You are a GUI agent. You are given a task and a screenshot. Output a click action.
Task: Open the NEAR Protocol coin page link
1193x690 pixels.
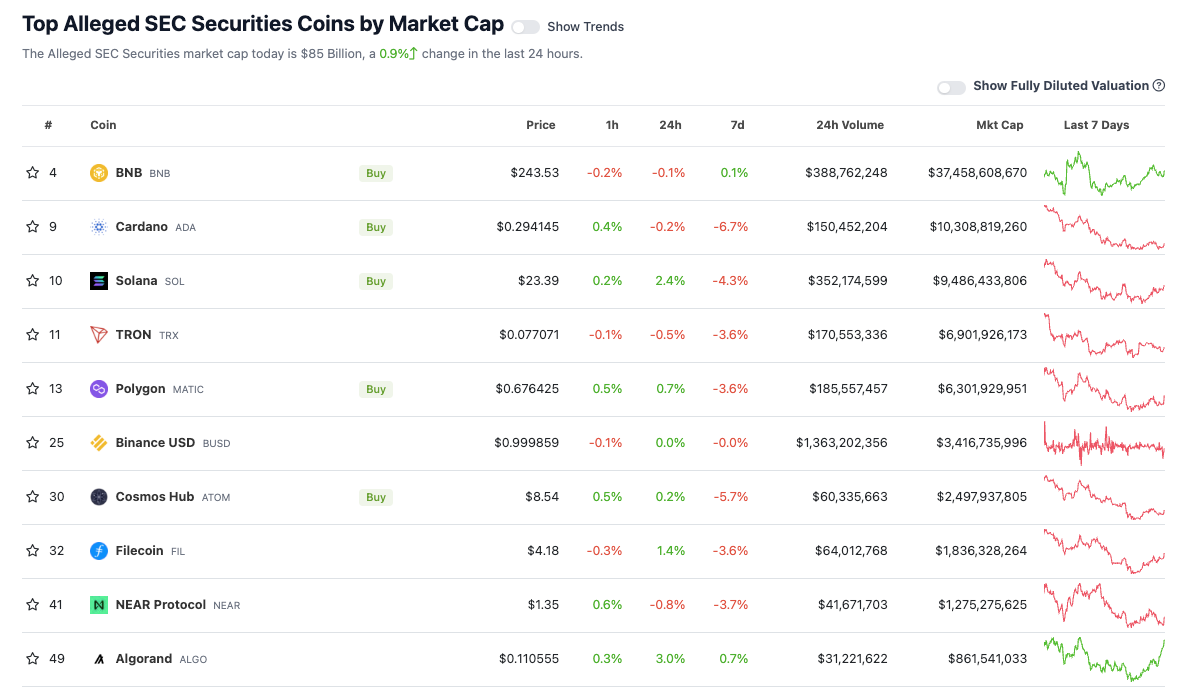161,605
